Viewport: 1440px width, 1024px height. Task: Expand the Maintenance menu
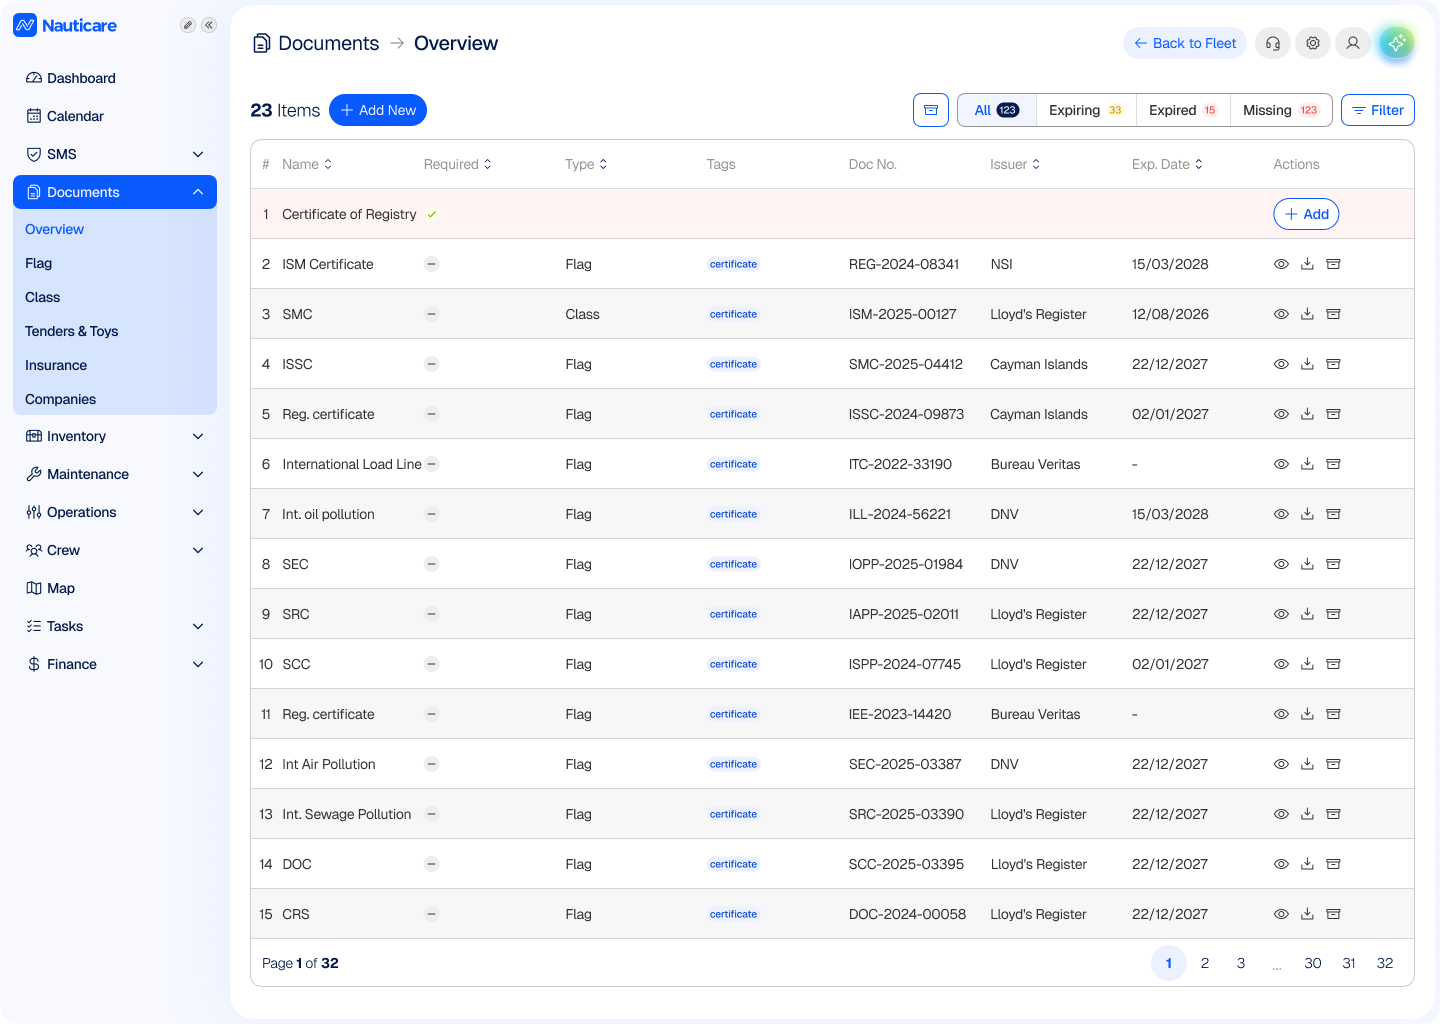(115, 474)
